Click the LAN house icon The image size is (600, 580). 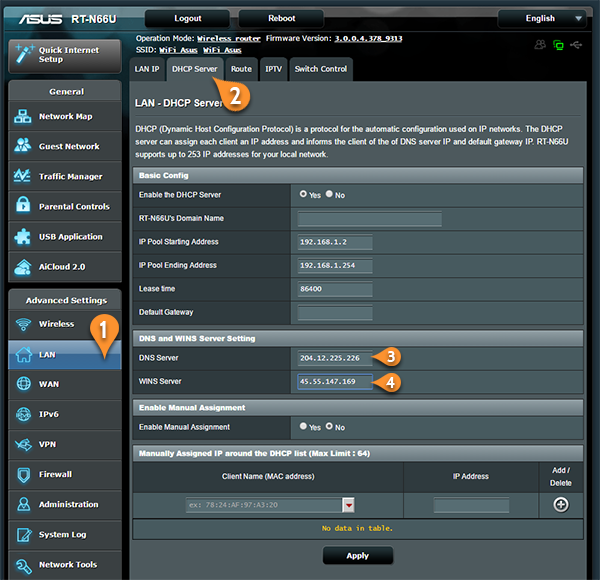coord(23,354)
